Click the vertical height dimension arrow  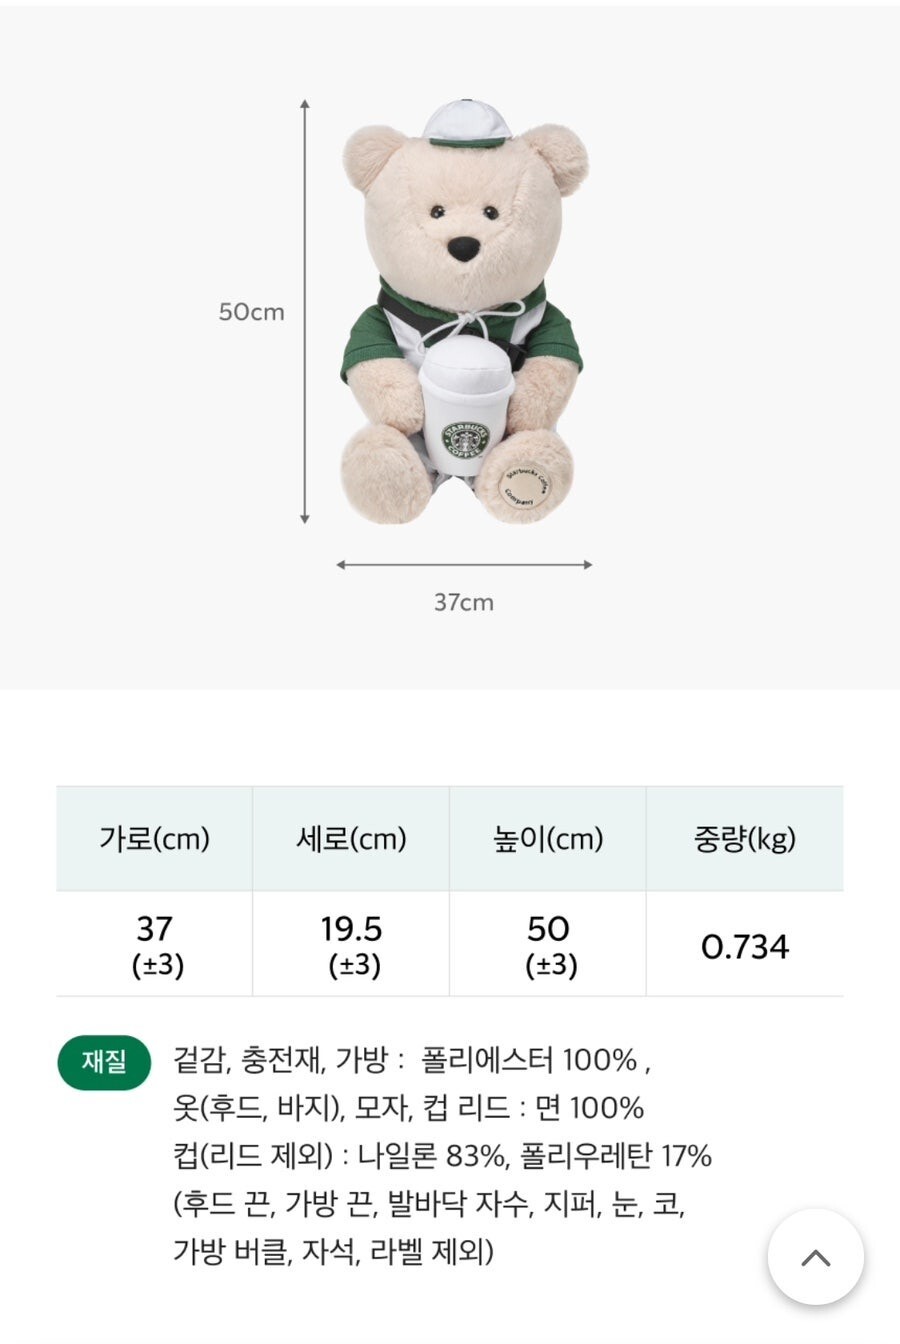(x=305, y=311)
